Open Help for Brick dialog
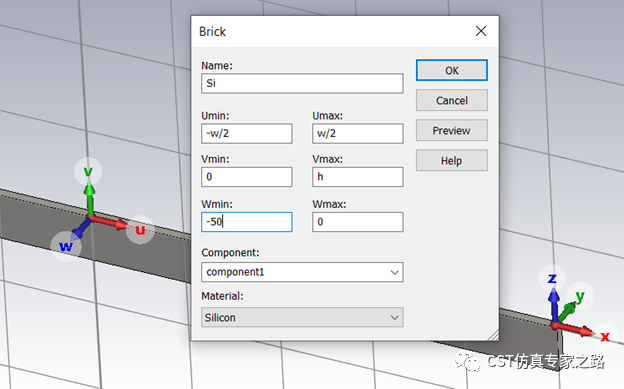This screenshot has width=624, height=389. pos(451,160)
